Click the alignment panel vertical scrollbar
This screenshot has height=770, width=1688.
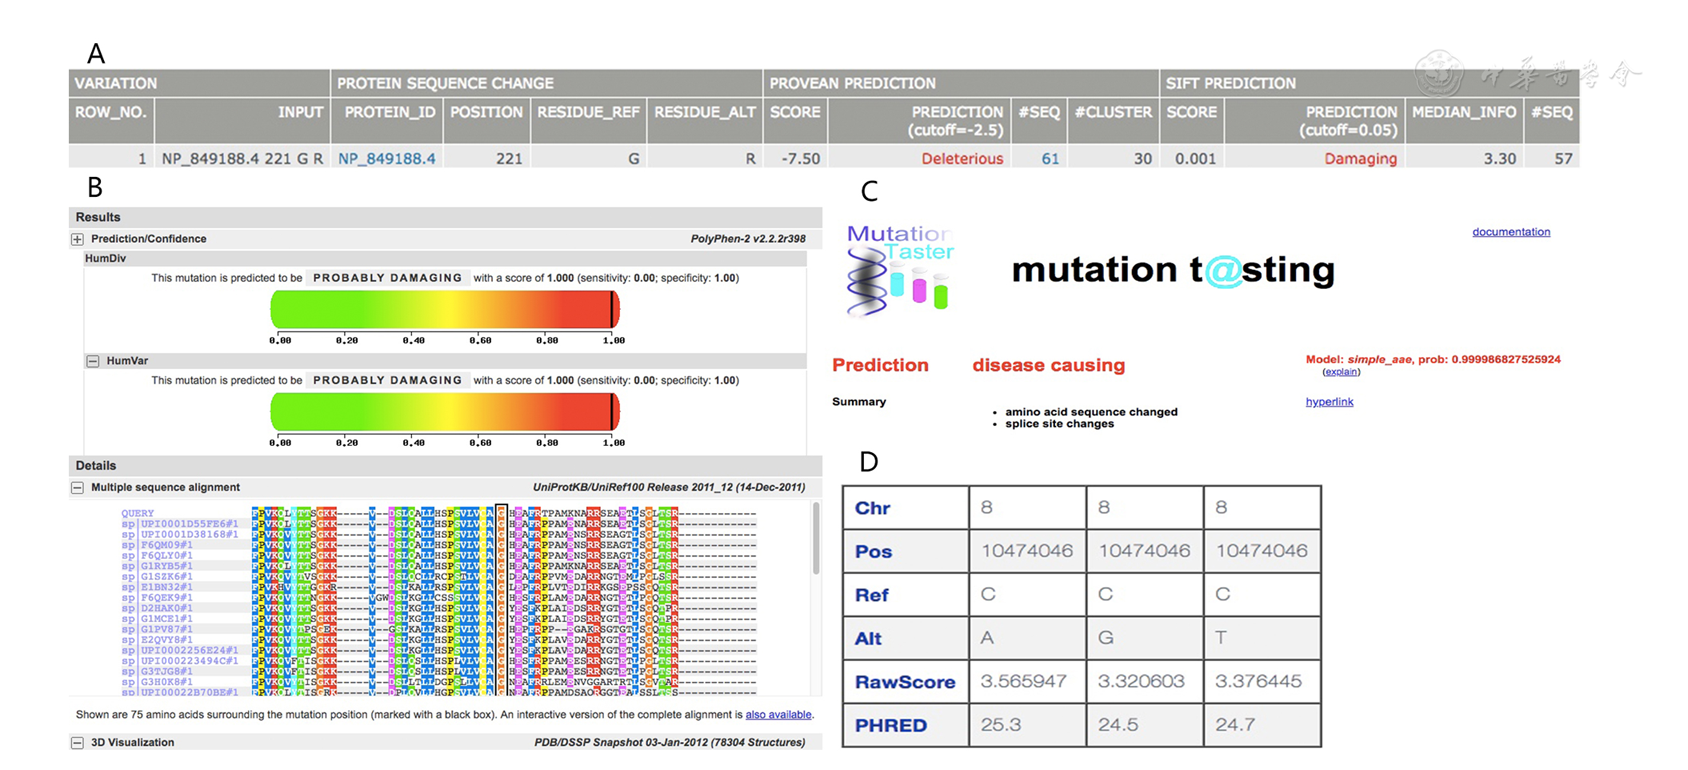coord(815,540)
